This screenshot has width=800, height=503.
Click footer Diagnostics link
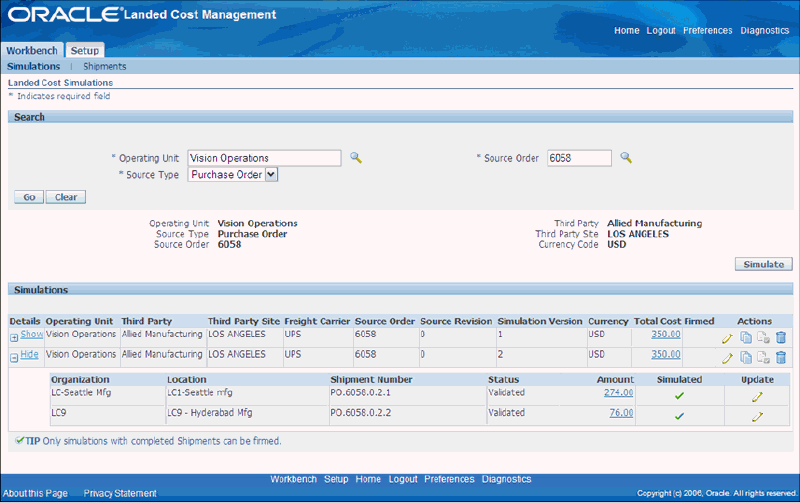click(506, 479)
